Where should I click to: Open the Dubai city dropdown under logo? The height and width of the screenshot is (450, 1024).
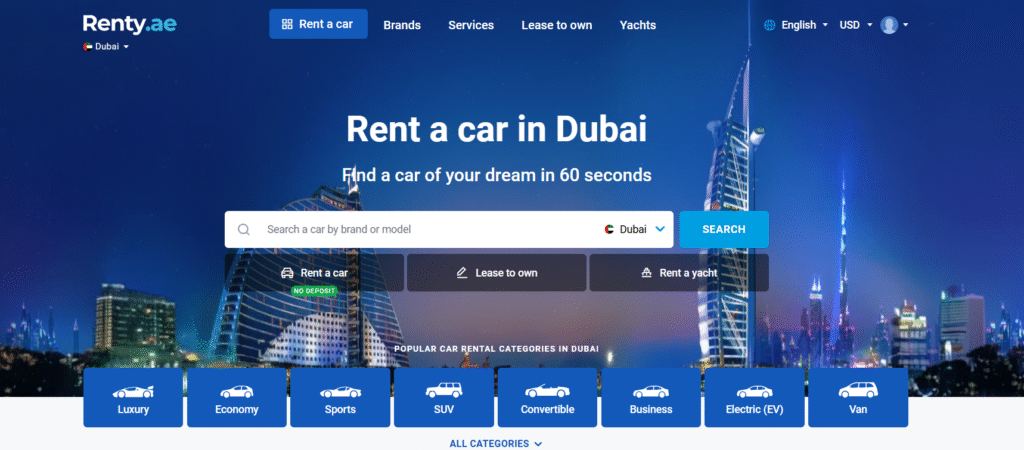click(106, 47)
